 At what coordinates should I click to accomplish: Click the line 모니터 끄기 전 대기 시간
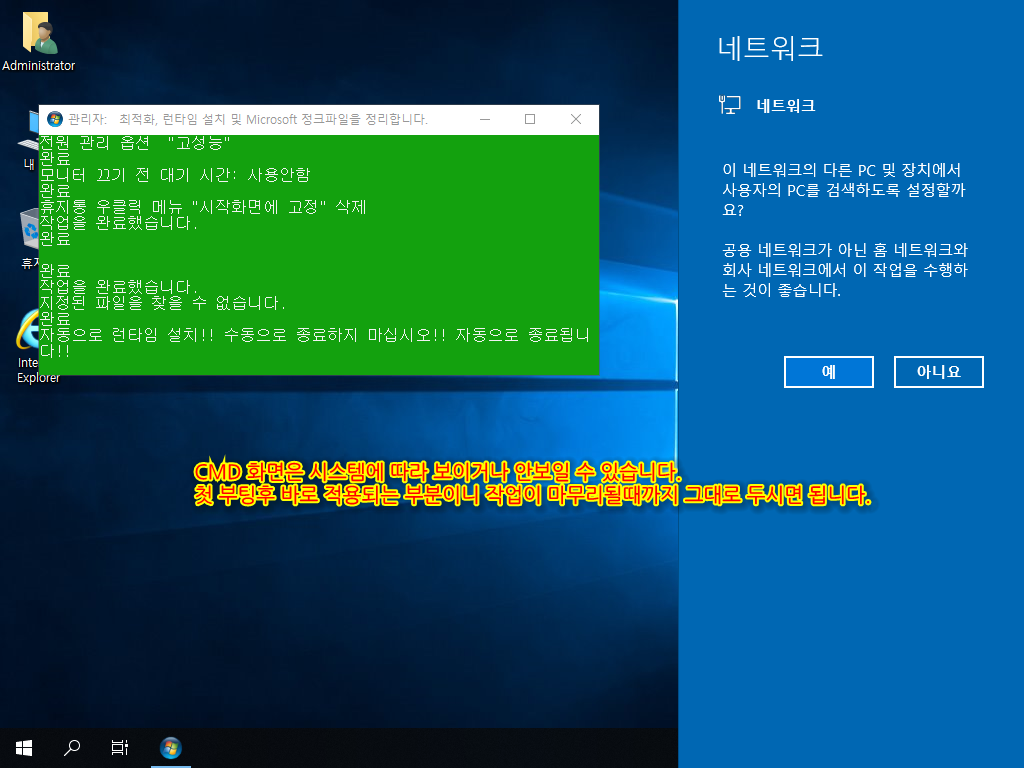point(175,174)
